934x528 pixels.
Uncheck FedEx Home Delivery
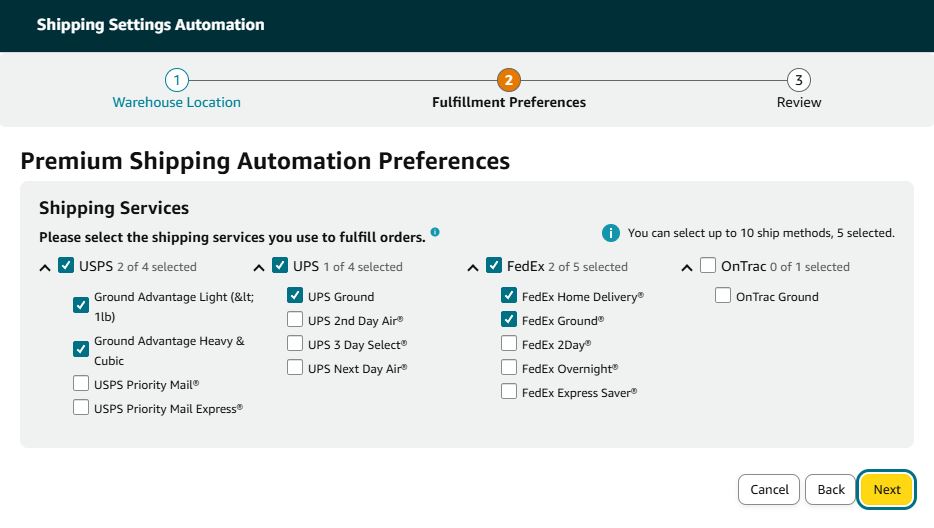509,295
